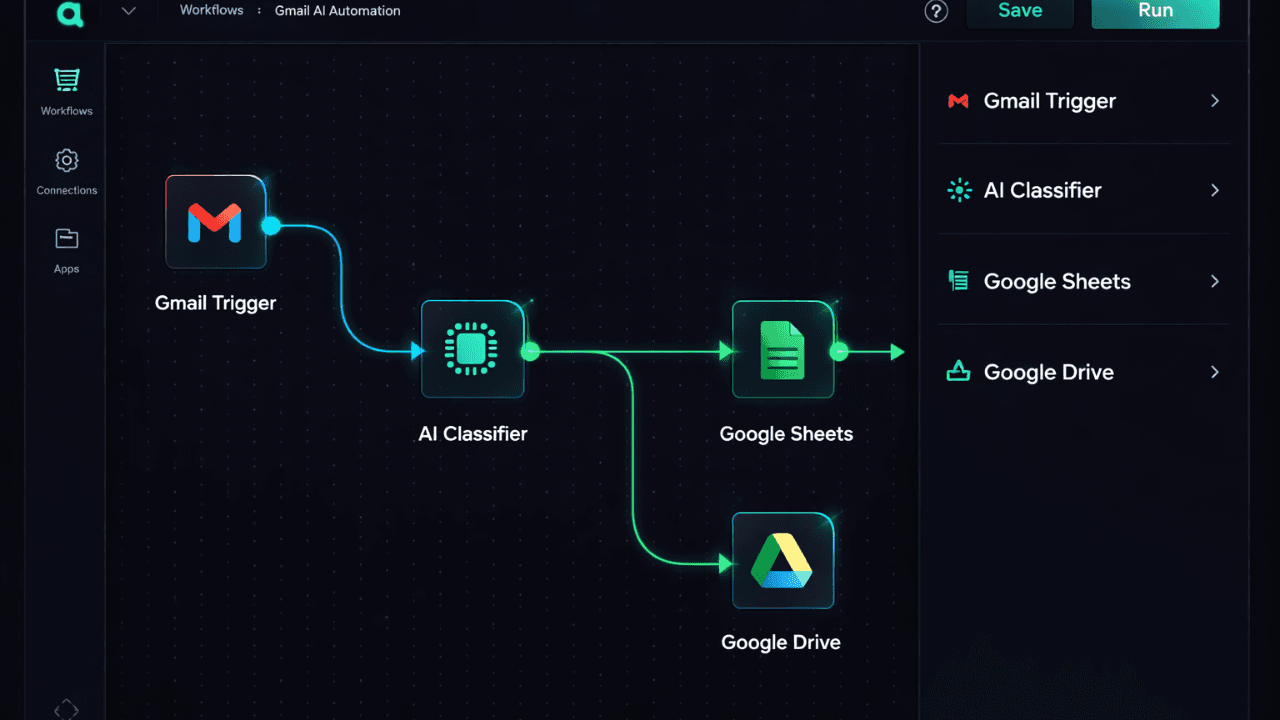Click the green output port of AI Classifier
The width and height of the screenshot is (1280, 720).
pyautogui.click(x=530, y=351)
